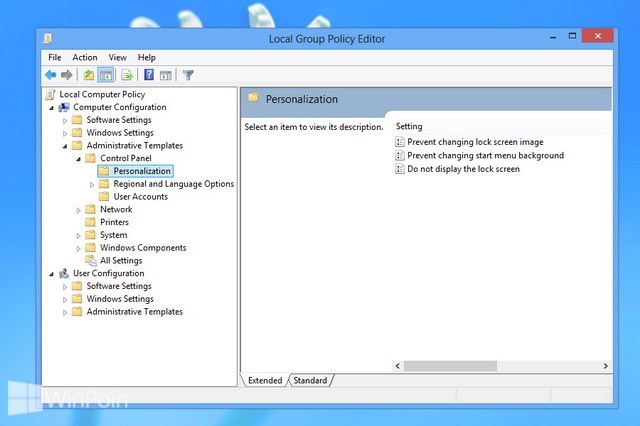640x426 pixels.
Task: Click policy icon beside Prevent changing start menu background
Action: click(x=400, y=155)
